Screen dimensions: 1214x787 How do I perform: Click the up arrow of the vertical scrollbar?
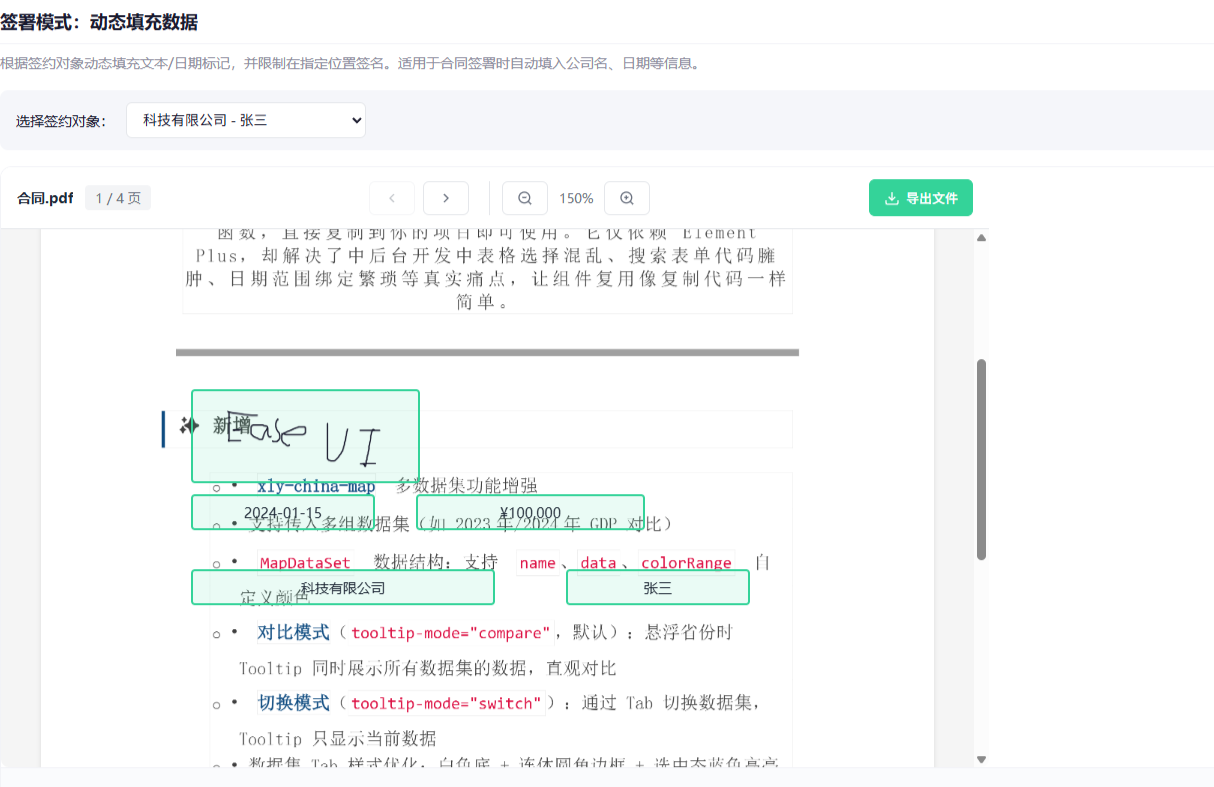pyautogui.click(x=981, y=237)
